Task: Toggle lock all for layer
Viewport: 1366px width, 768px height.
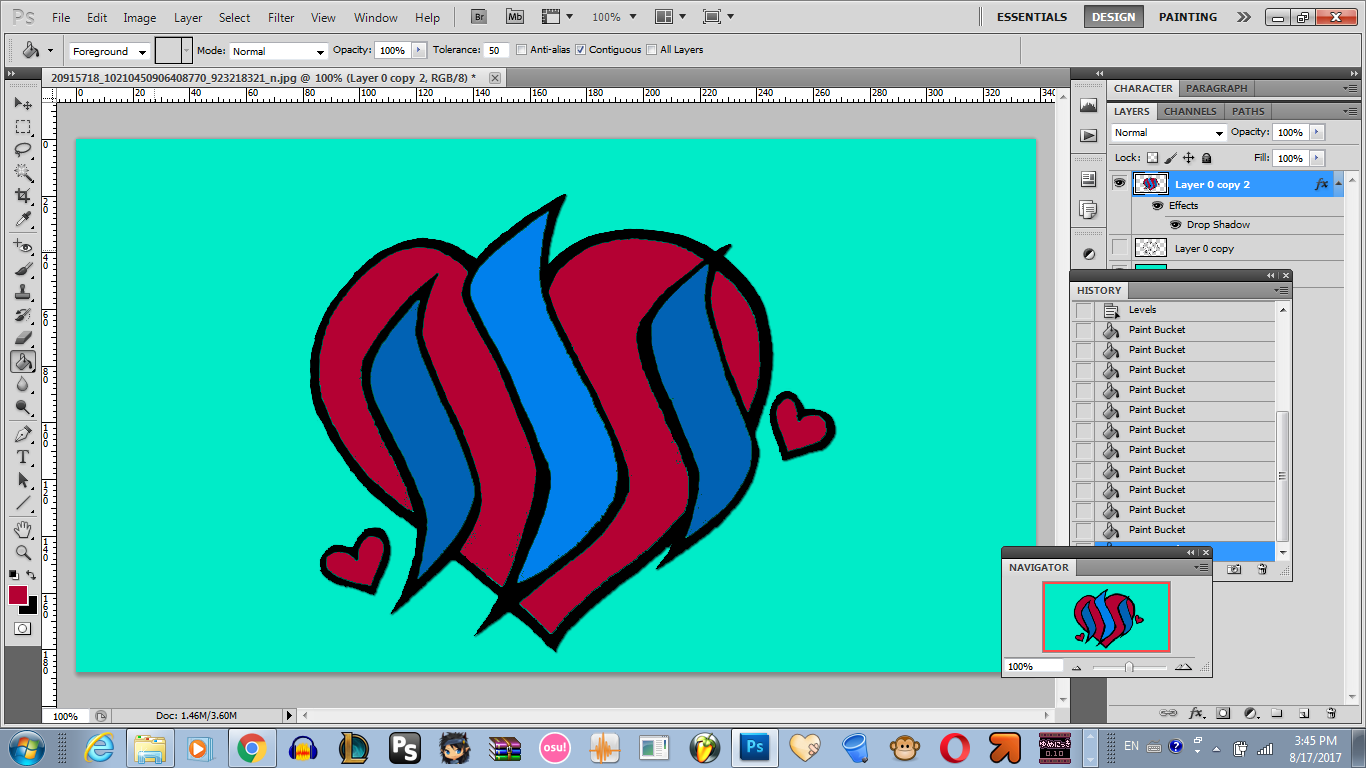Action: point(1207,158)
